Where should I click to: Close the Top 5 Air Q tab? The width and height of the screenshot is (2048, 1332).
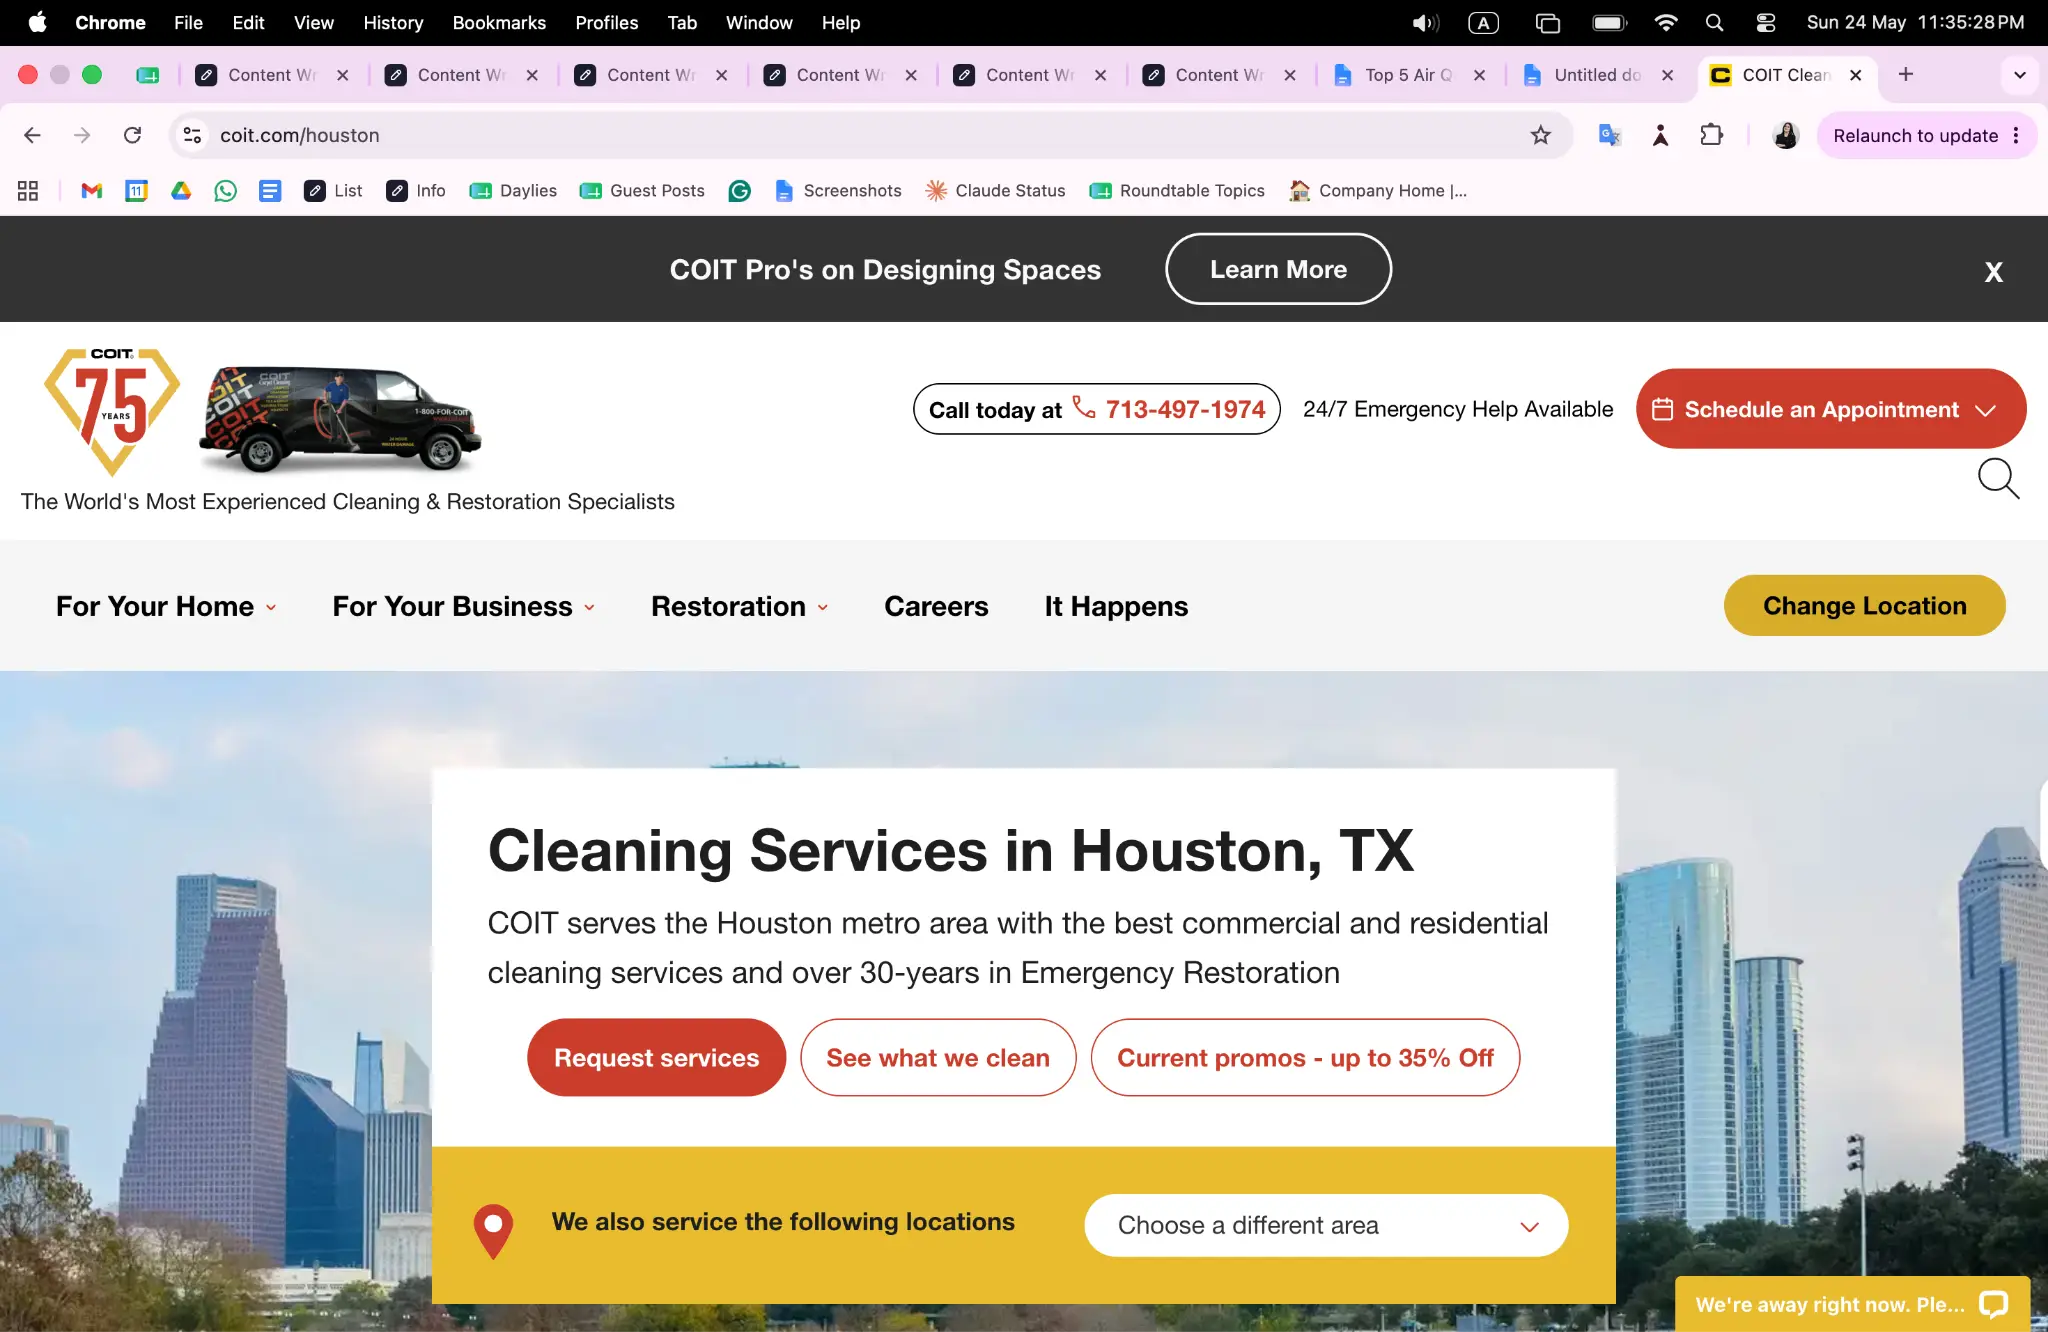[x=1479, y=75]
